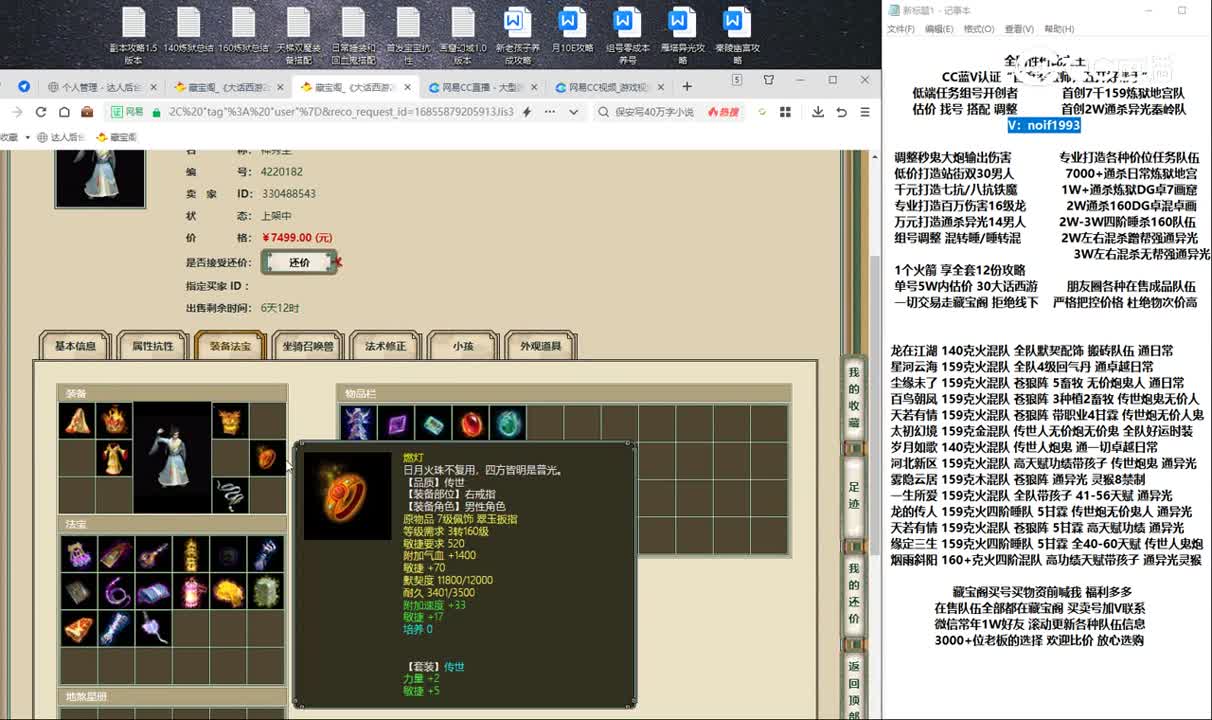Select the blue scroll treasure icon
The image size is (1212, 720).
(115, 628)
